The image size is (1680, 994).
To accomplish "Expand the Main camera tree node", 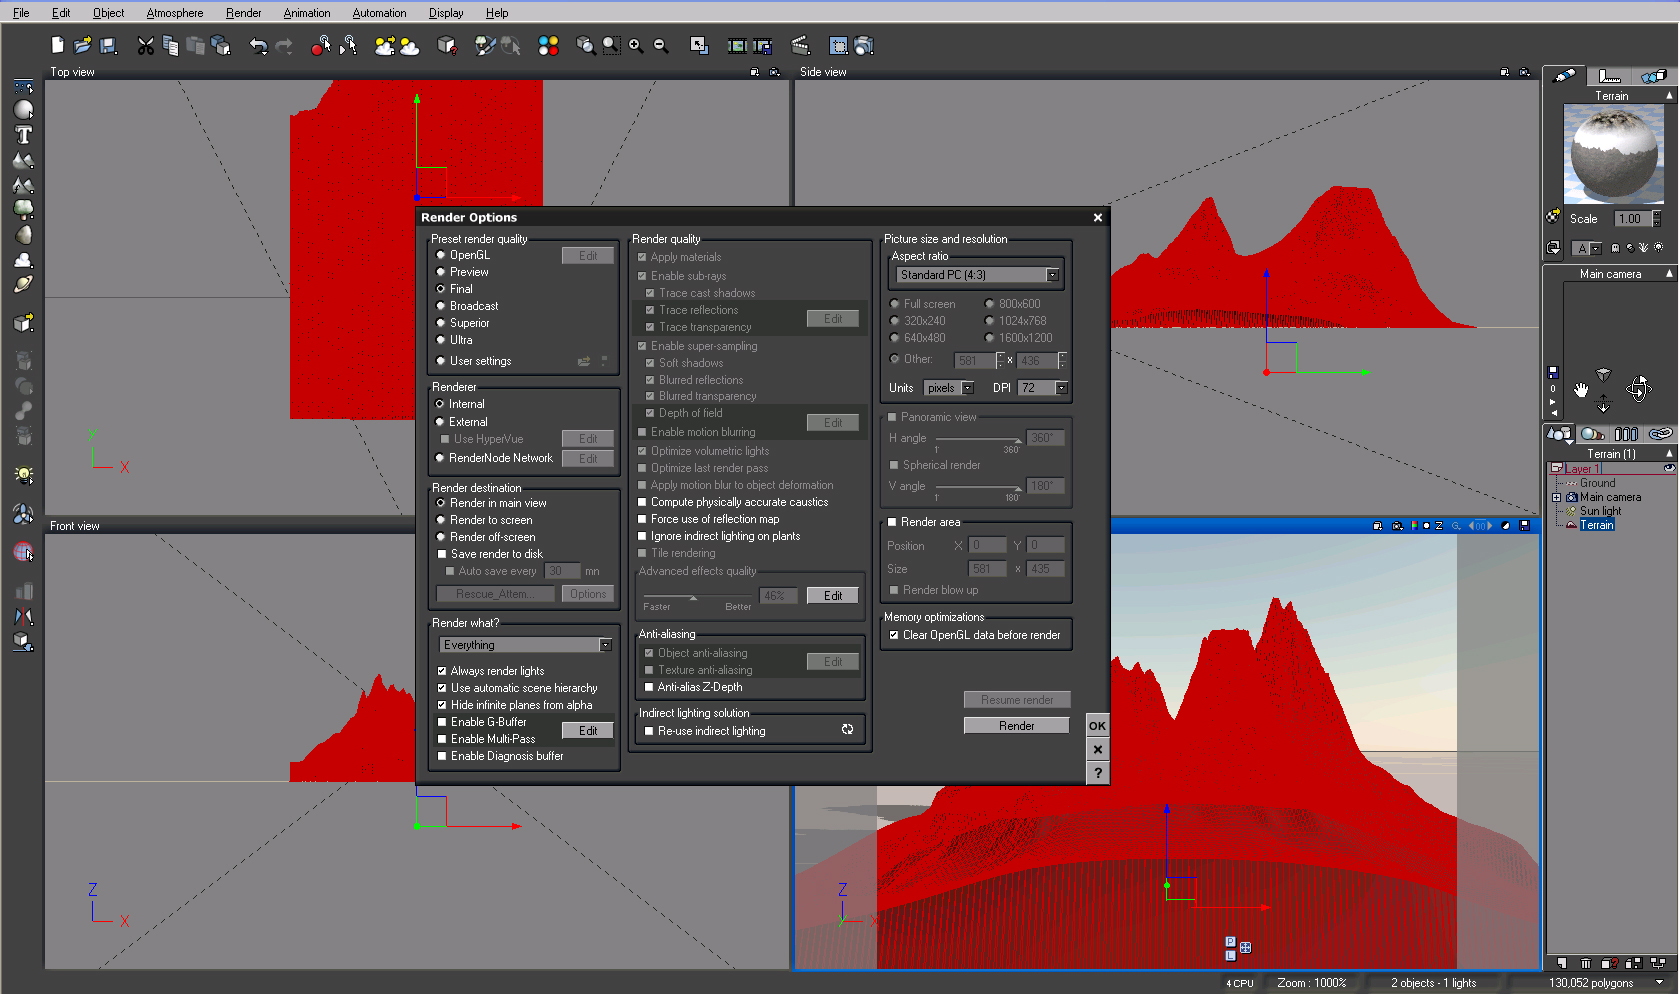I will pos(1556,497).
